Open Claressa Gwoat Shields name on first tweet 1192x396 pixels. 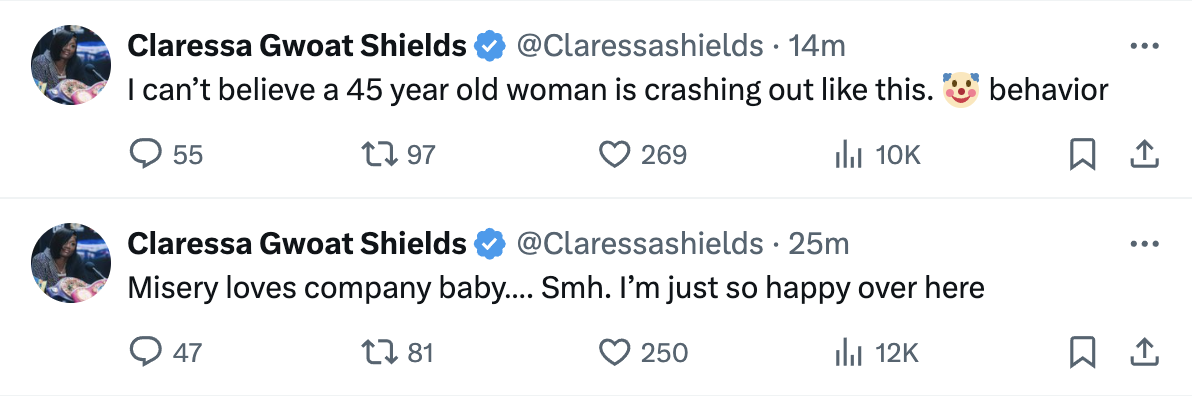(x=296, y=46)
